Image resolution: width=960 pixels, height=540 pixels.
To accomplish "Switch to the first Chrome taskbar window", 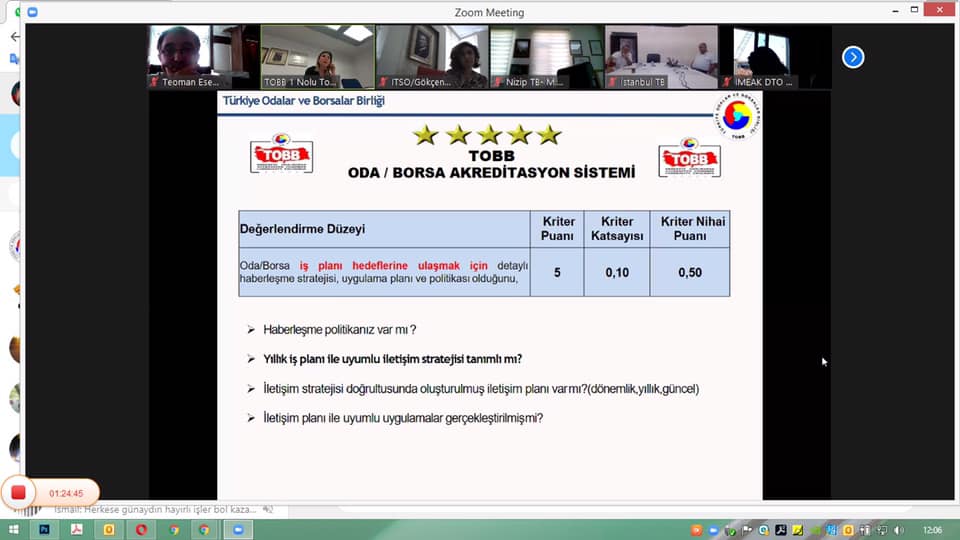I will pyautogui.click(x=173, y=529).
